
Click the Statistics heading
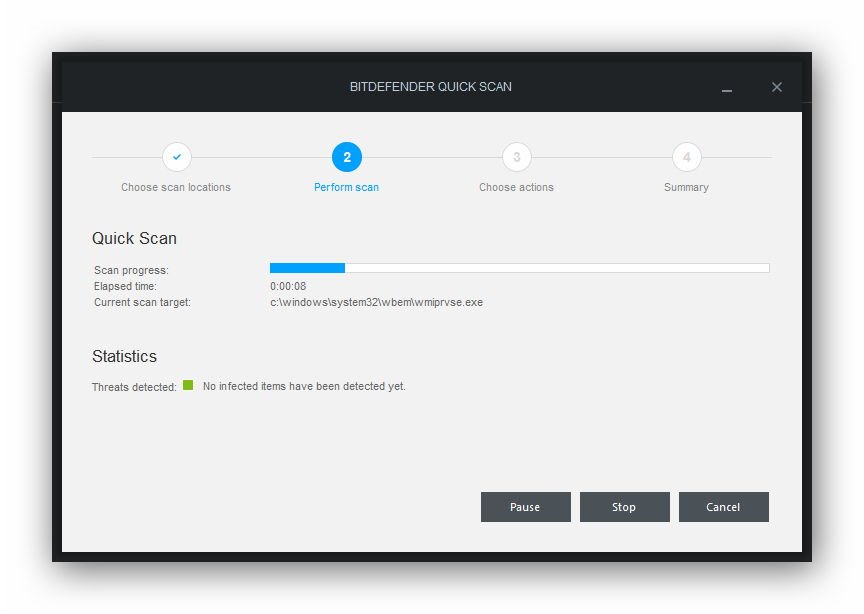125,357
